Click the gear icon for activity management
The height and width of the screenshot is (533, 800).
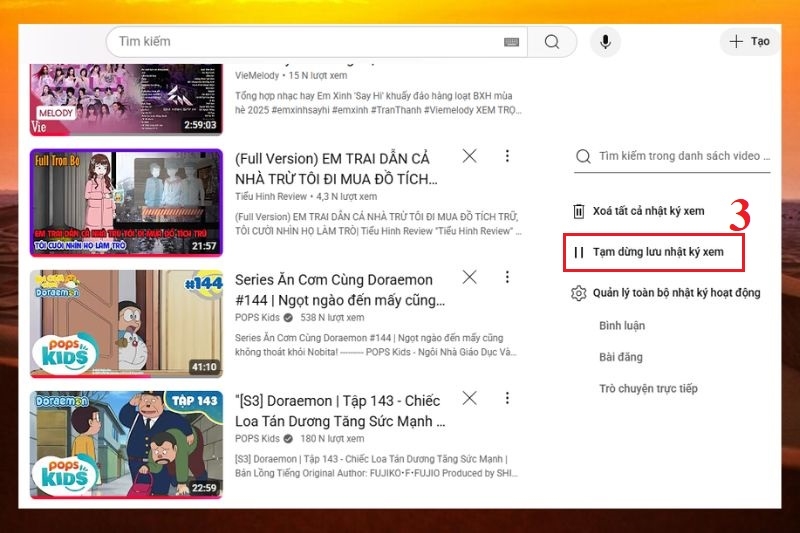click(579, 293)
